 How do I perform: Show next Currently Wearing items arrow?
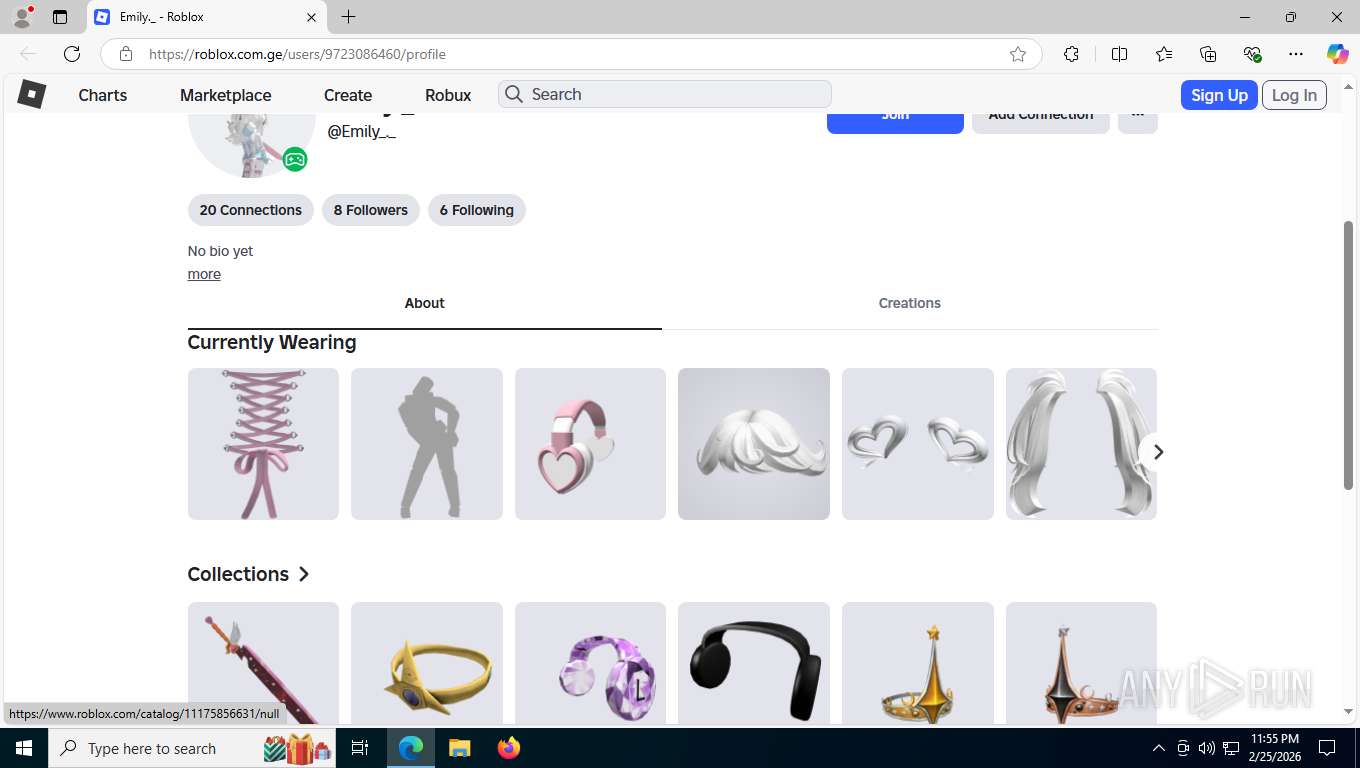point(1158,452)
